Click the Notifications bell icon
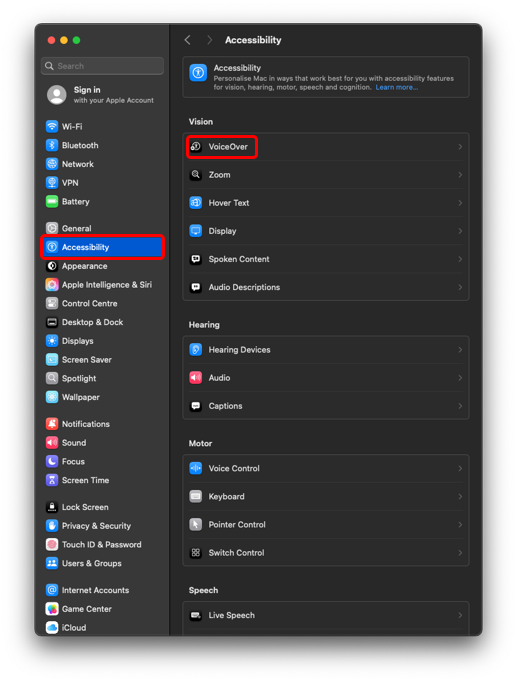The image size is (517, 682). click(x=52, y=424)
